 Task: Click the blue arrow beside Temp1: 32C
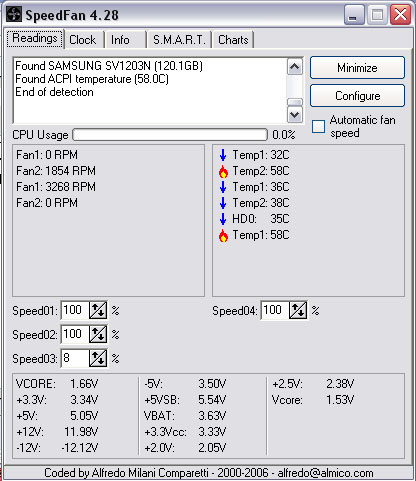(x=223, y=155)
